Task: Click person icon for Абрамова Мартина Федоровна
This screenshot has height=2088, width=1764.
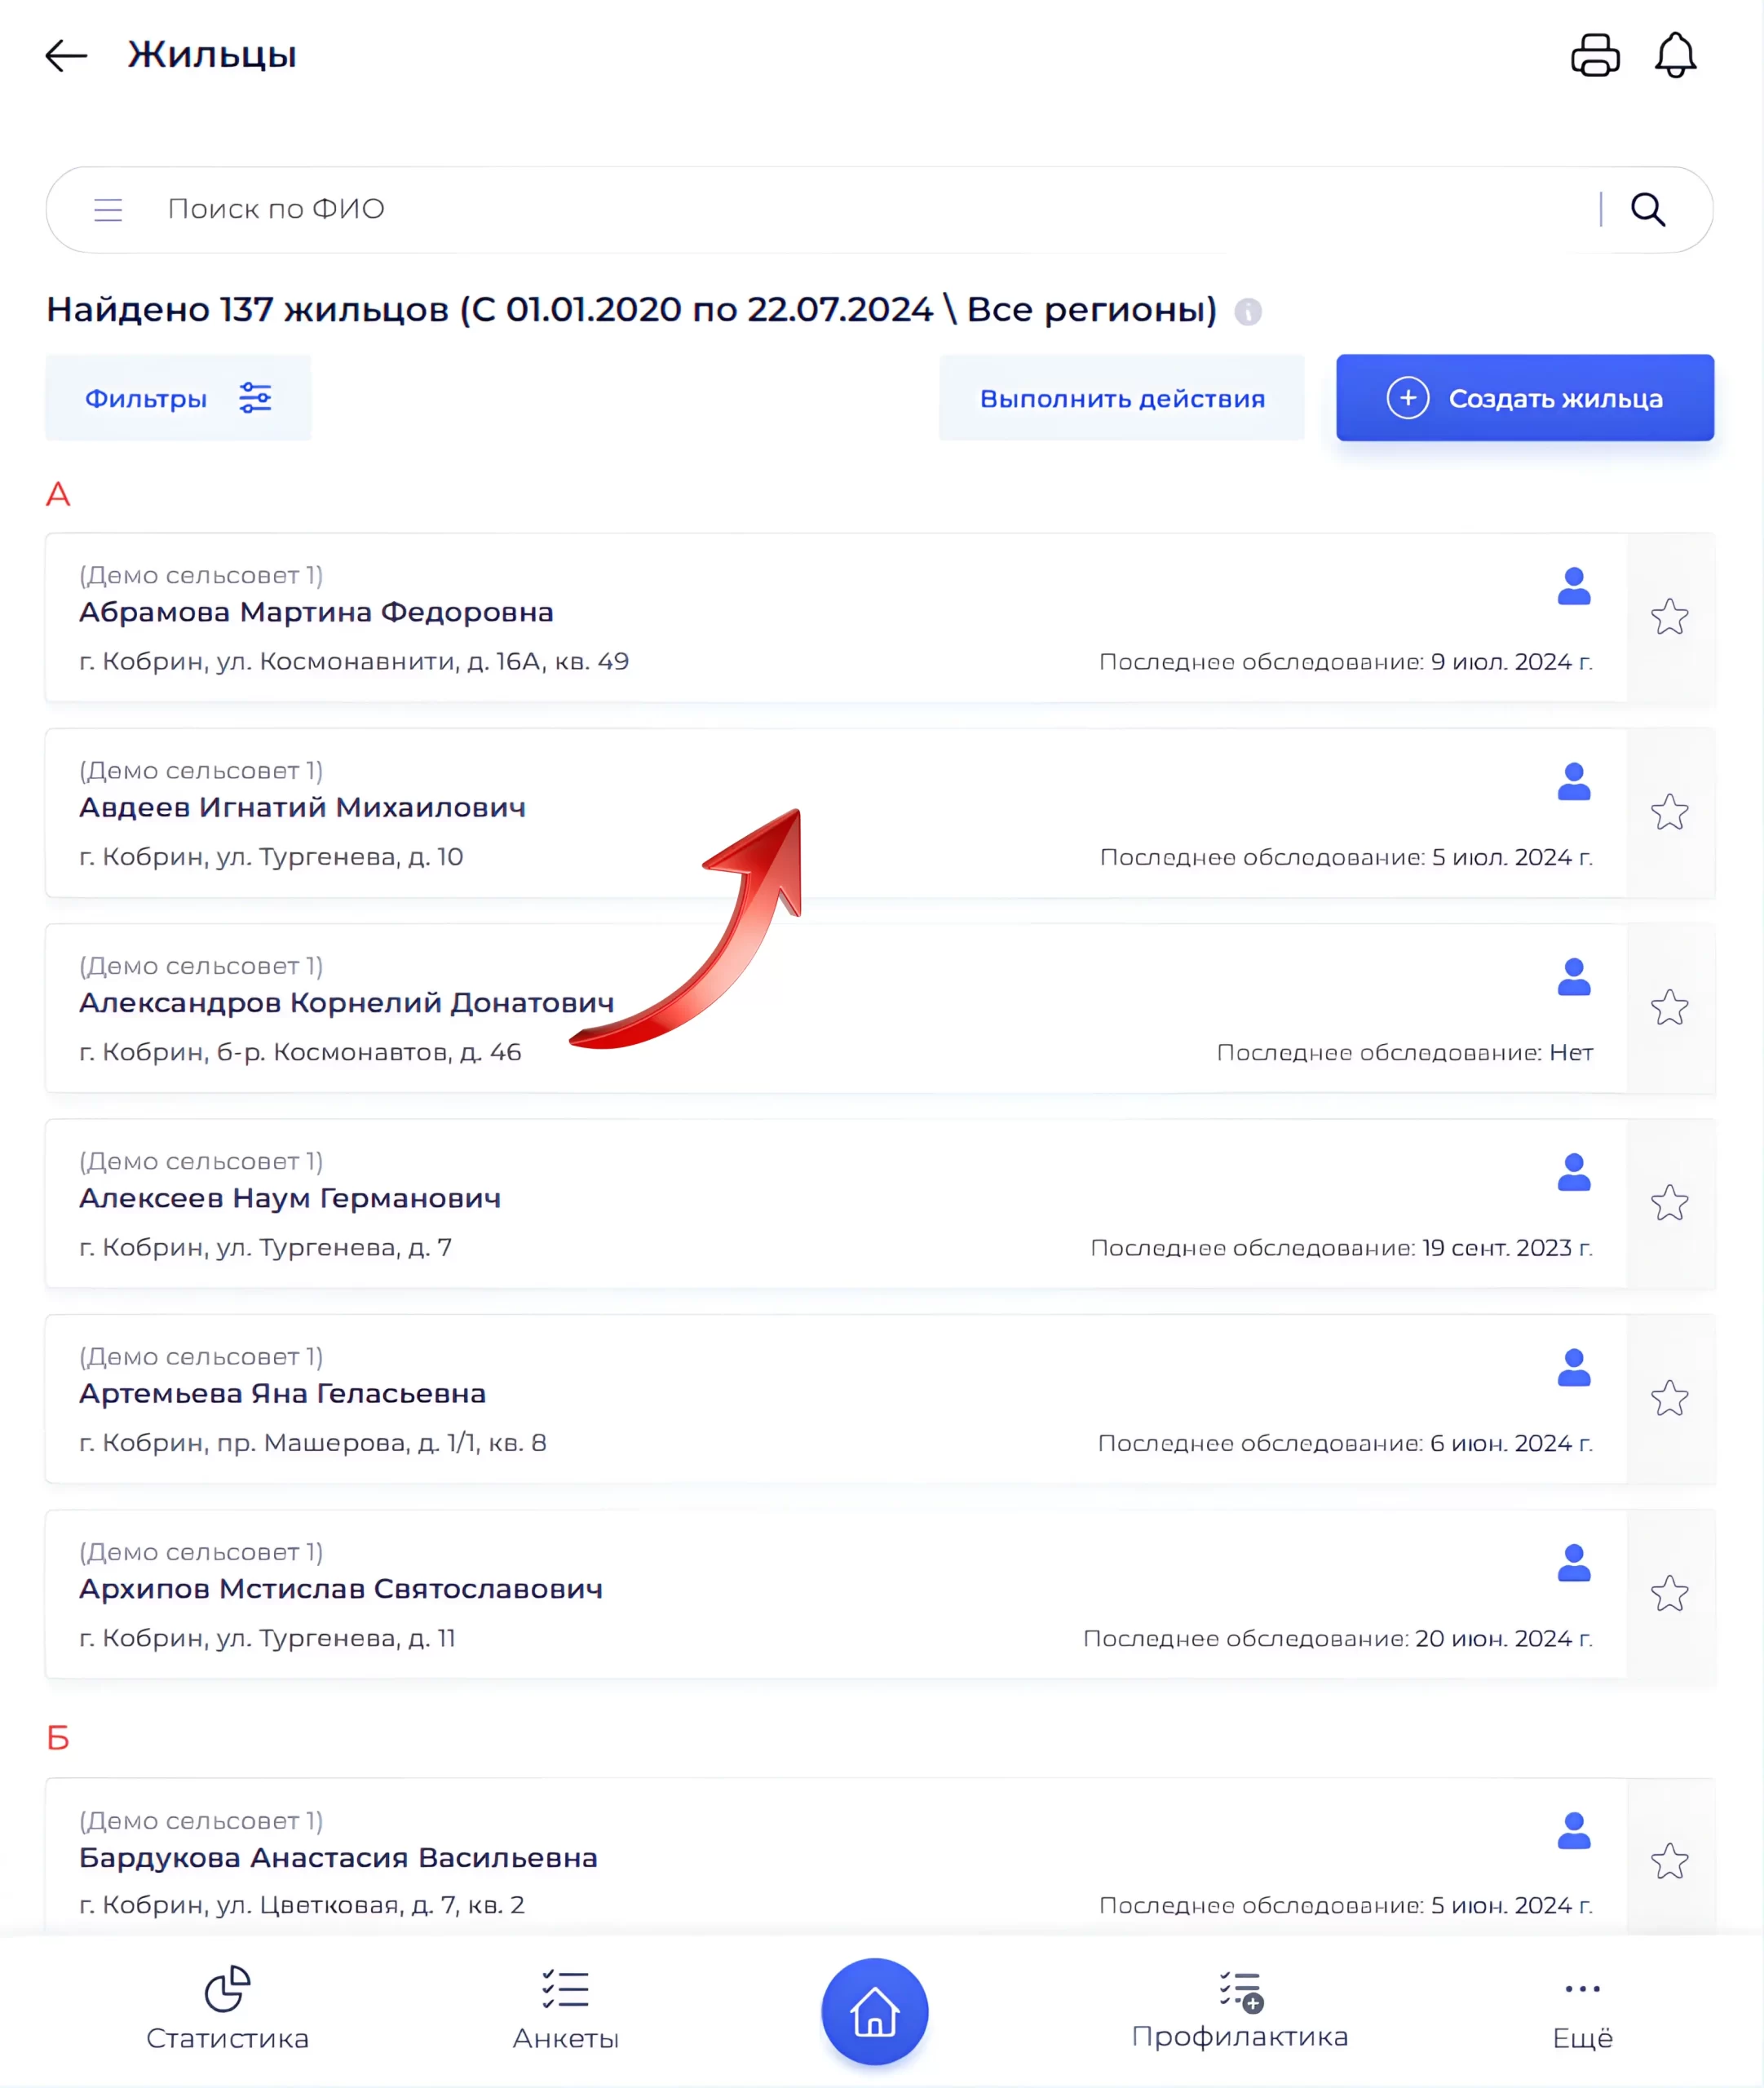Action: coord(1574,586)
